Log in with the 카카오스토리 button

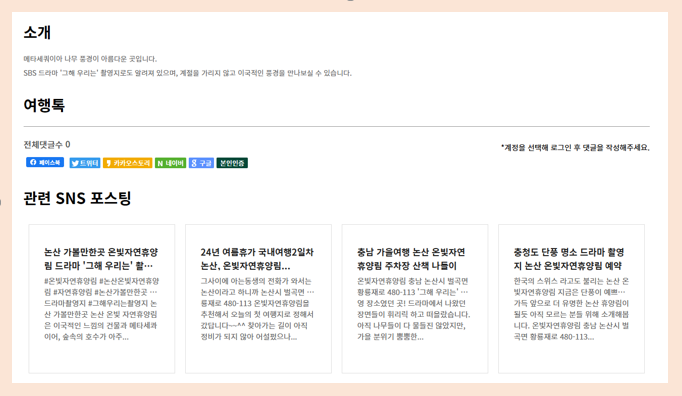(x=127, y=163)
